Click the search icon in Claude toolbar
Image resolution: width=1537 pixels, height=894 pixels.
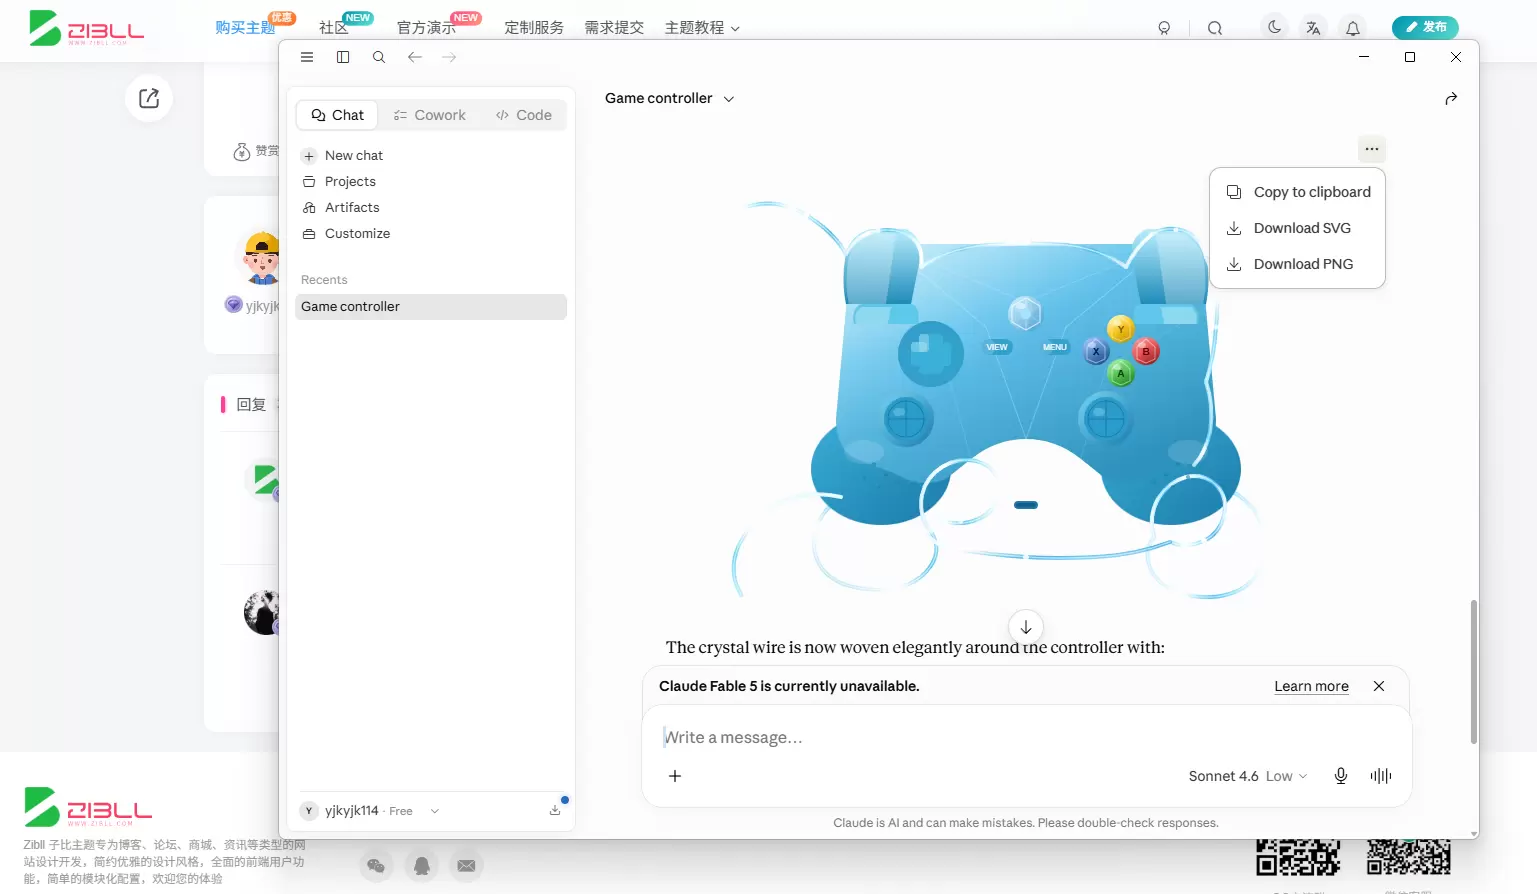click(x=379, y=57)
